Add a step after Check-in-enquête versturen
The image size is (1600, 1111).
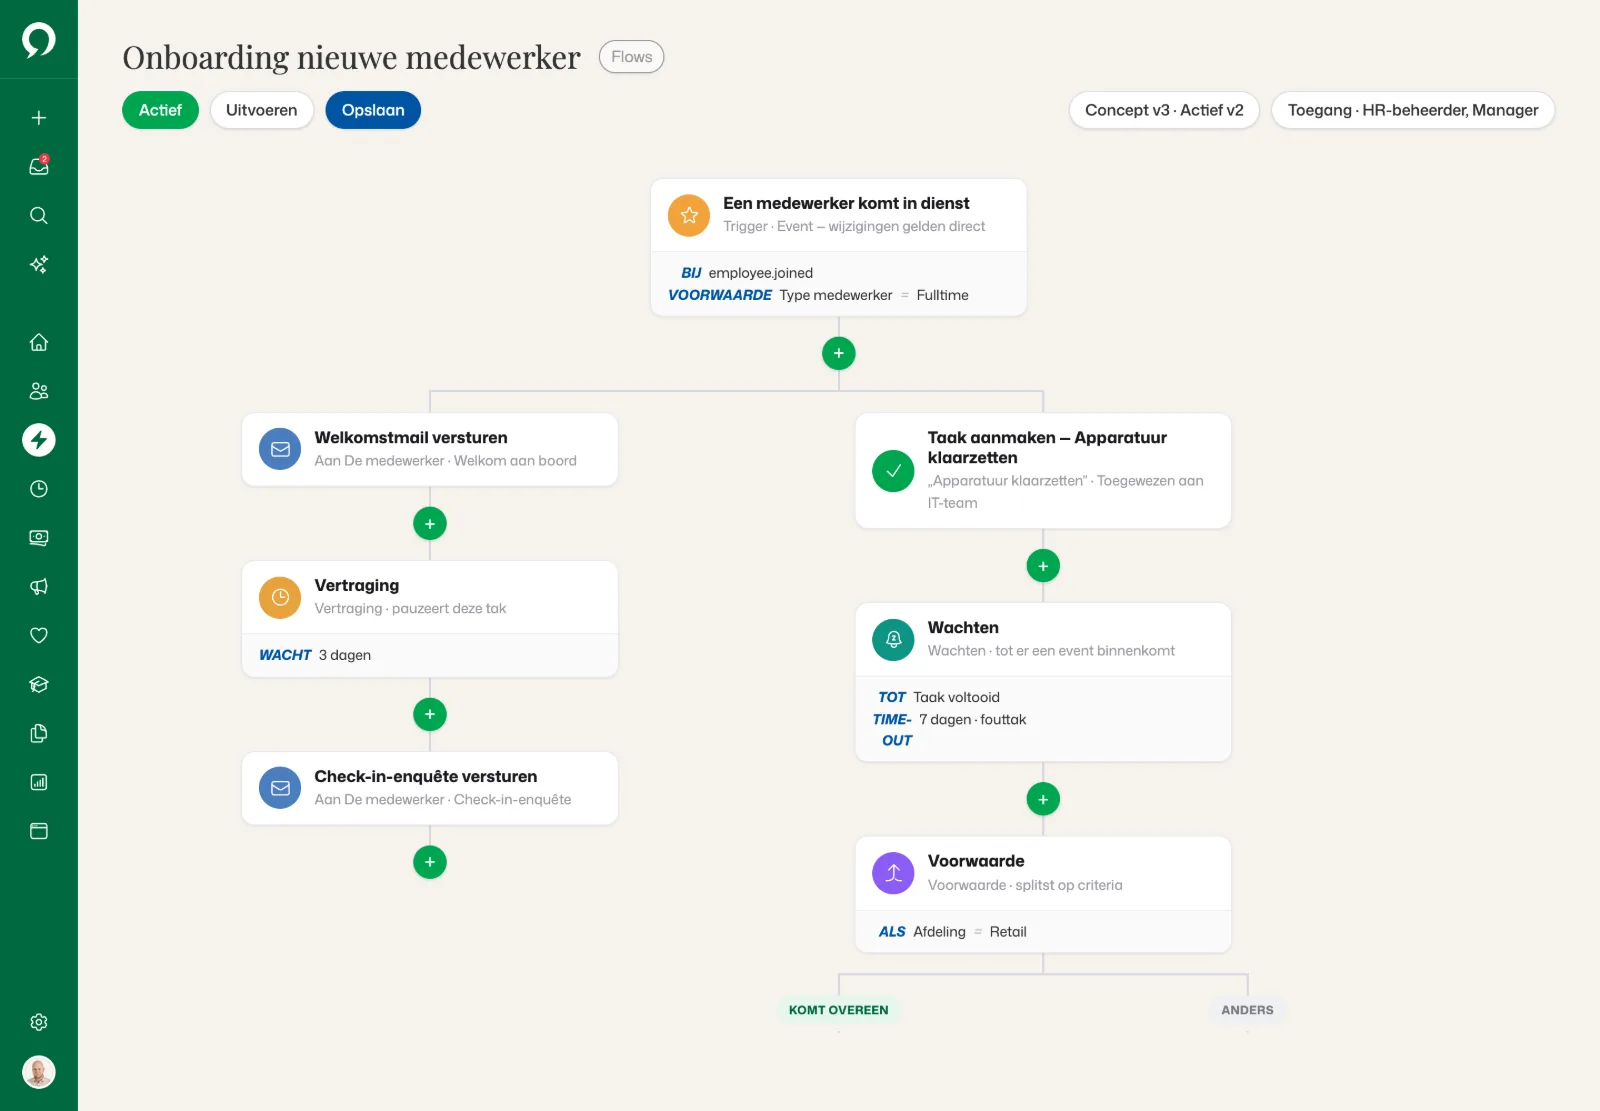pyautogui.click(x=430, y=862)
